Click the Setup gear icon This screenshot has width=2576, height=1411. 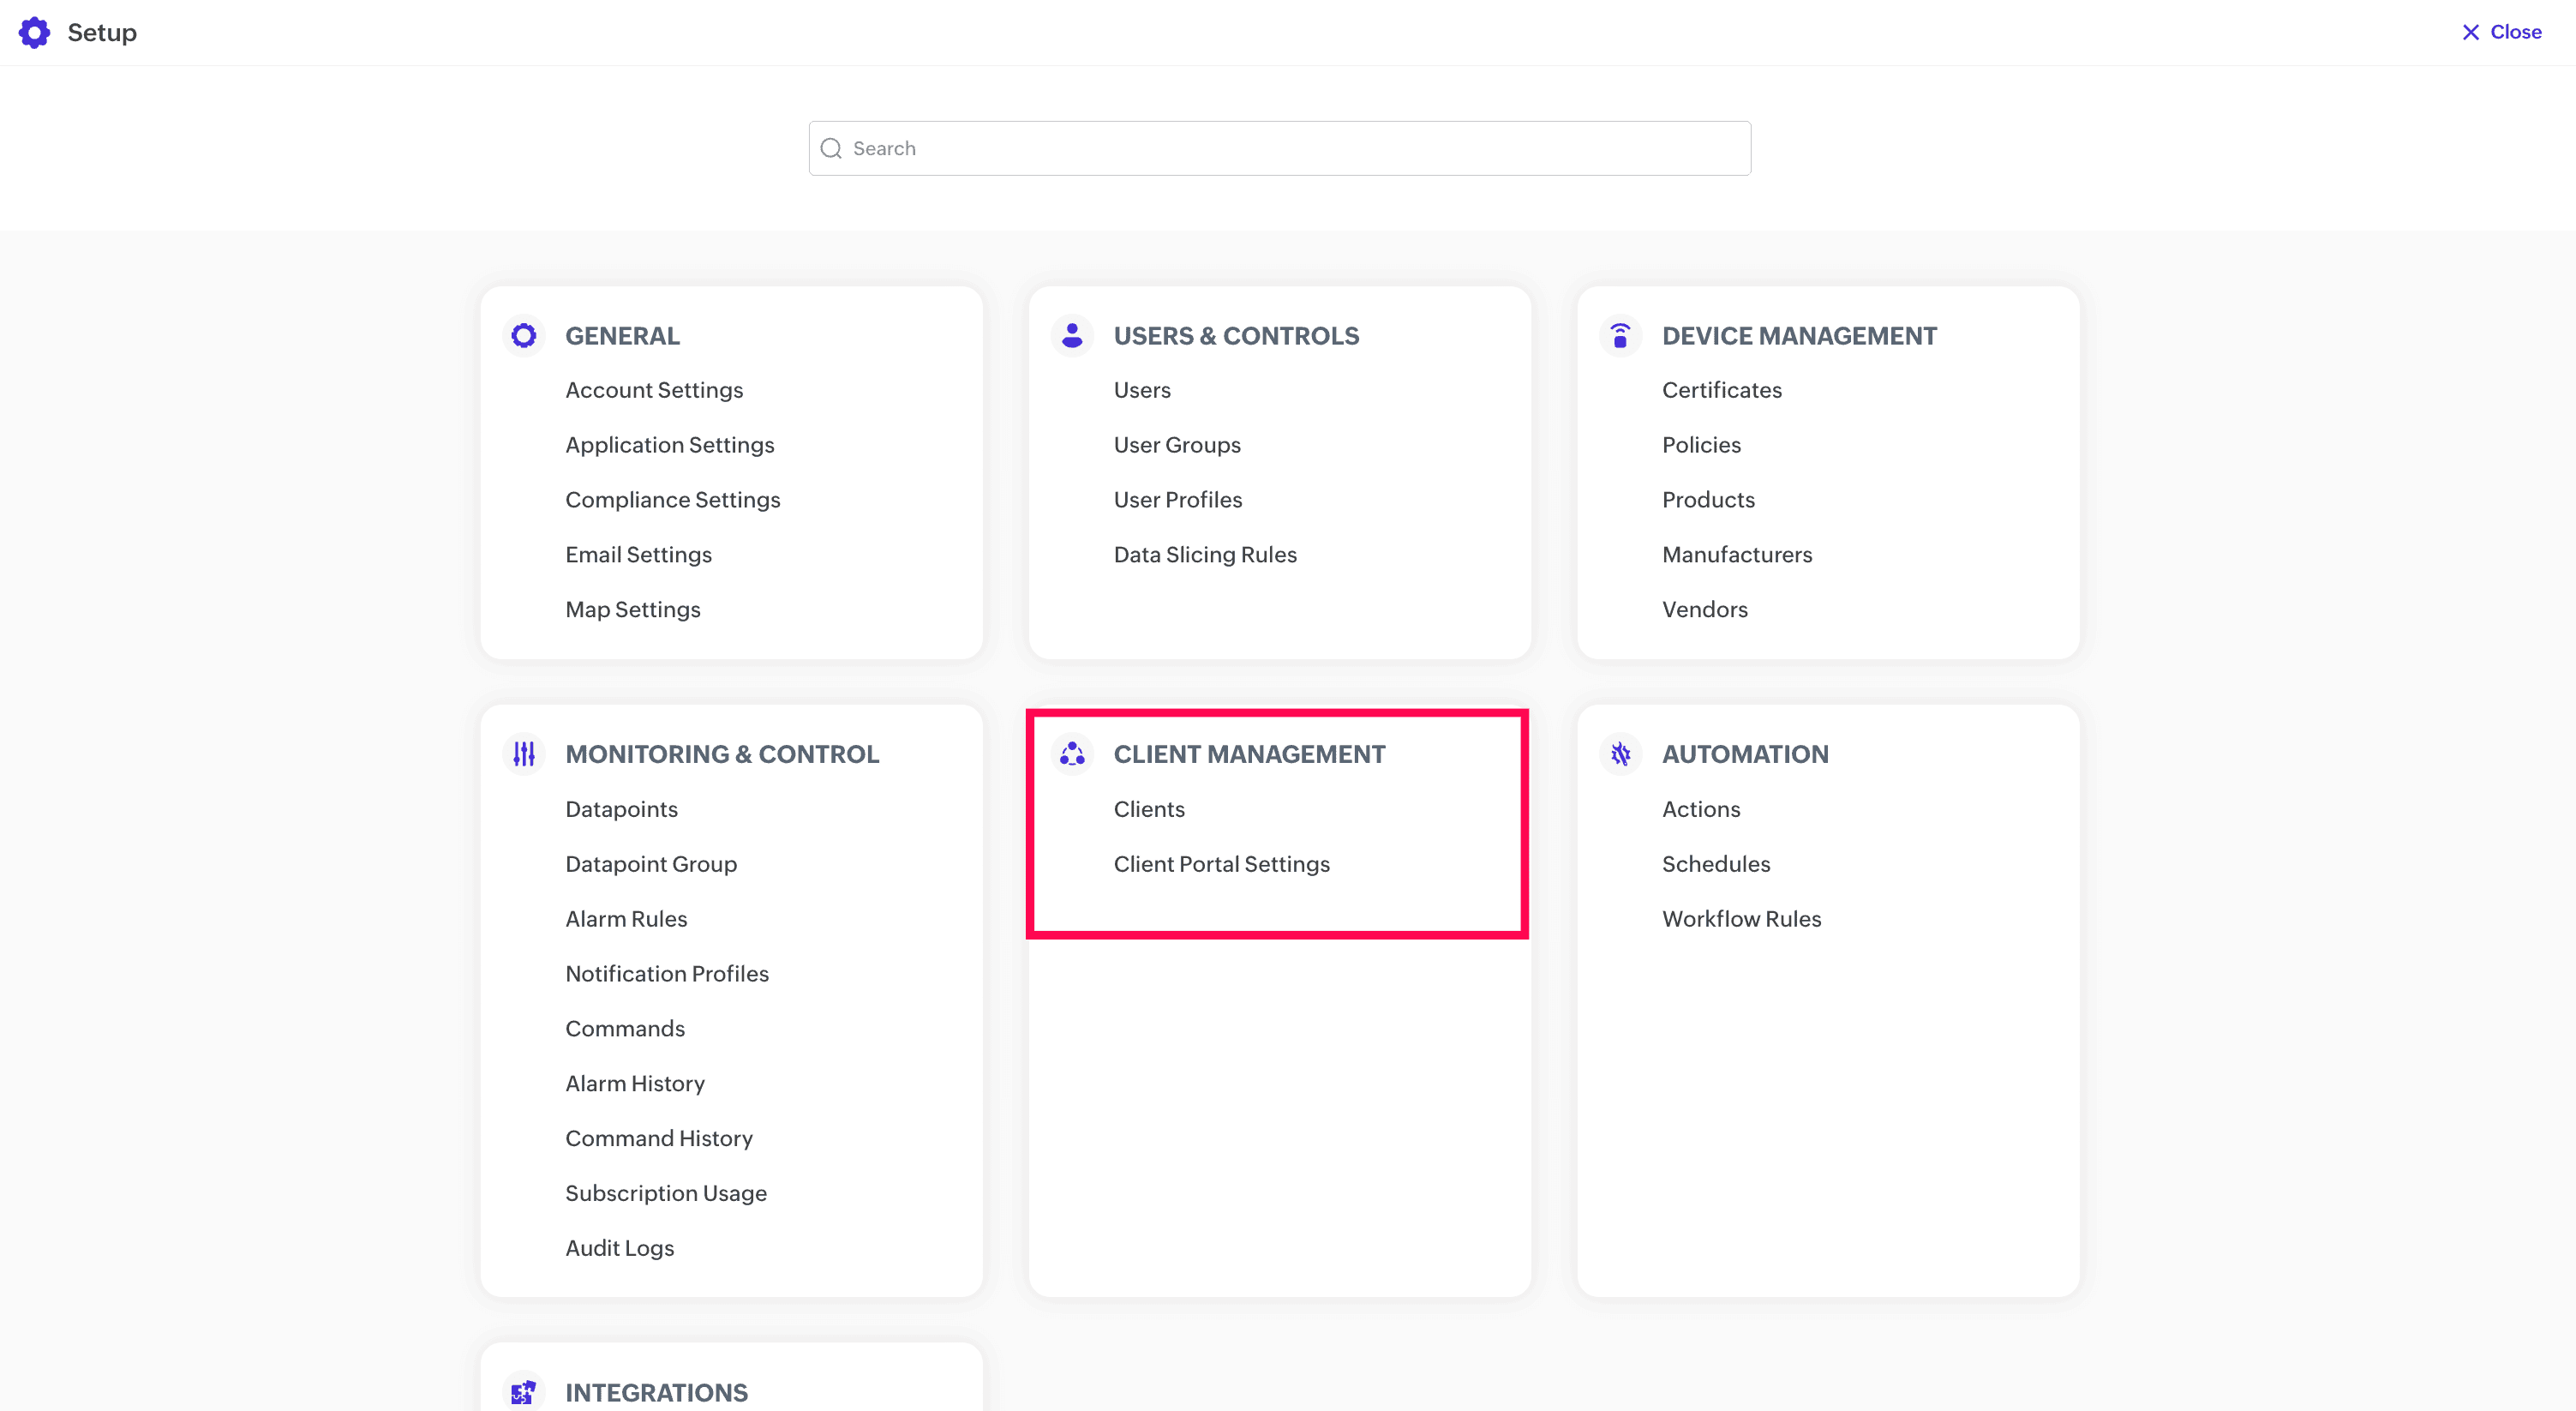[34, 32]
